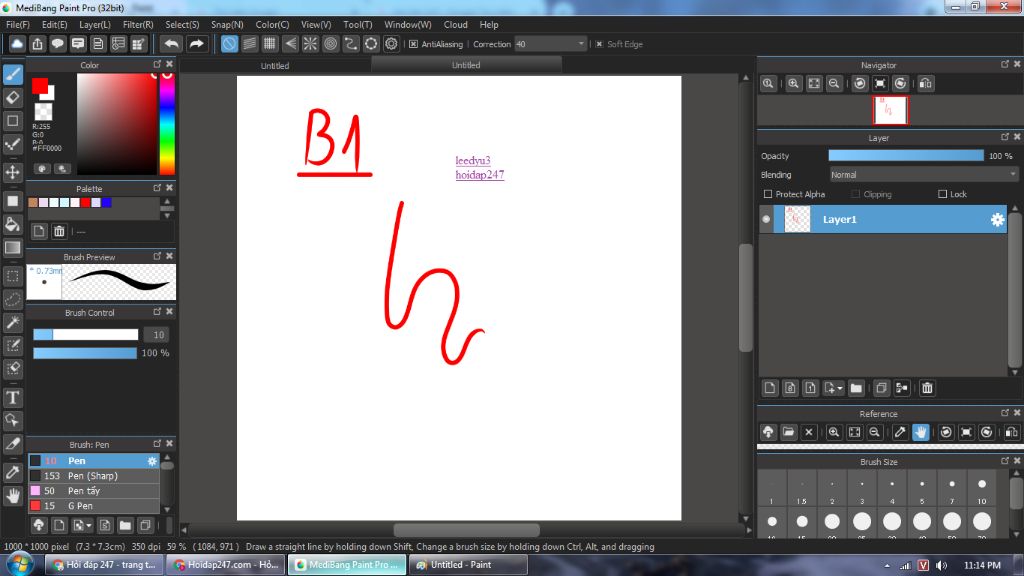The image size is (1024, 576).
Task: Click the leedyu3 link on canvas
Action: (473, 161)
